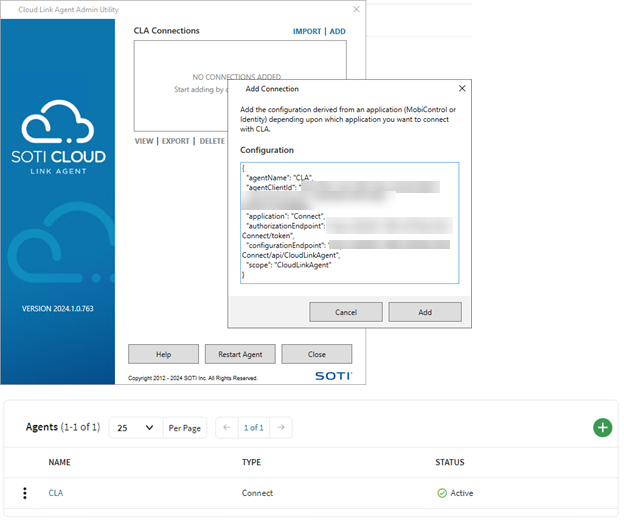Open the three-dot menu for CLA agent
The image size is (624, 521).
coord(25,493)
